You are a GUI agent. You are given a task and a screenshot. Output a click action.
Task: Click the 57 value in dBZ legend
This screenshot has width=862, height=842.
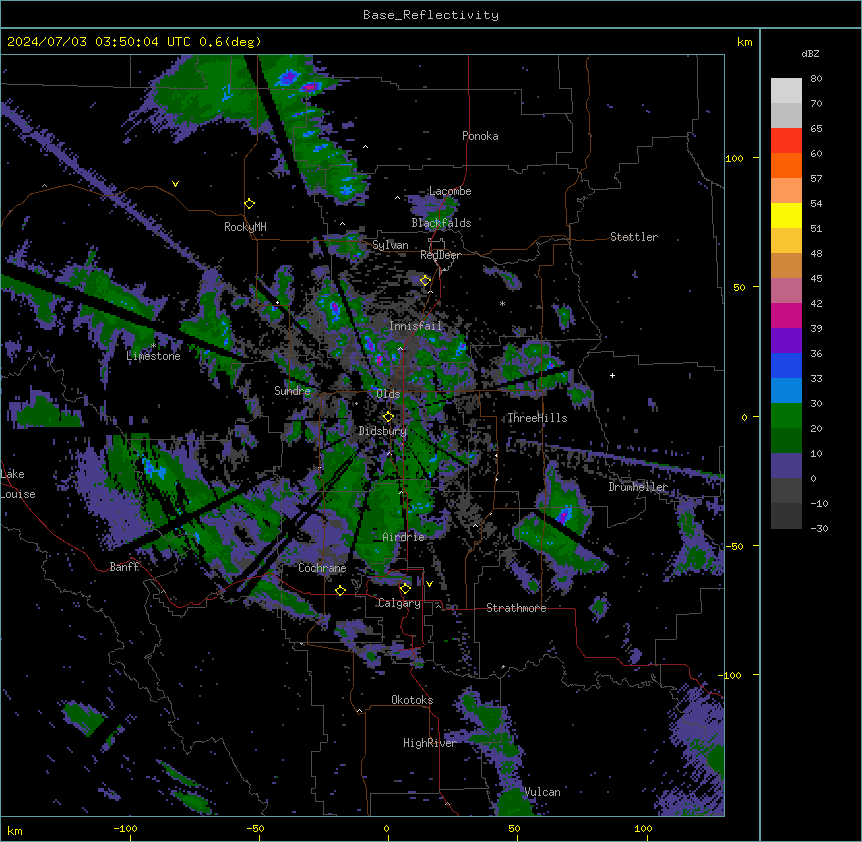click(x=816, y=179)
